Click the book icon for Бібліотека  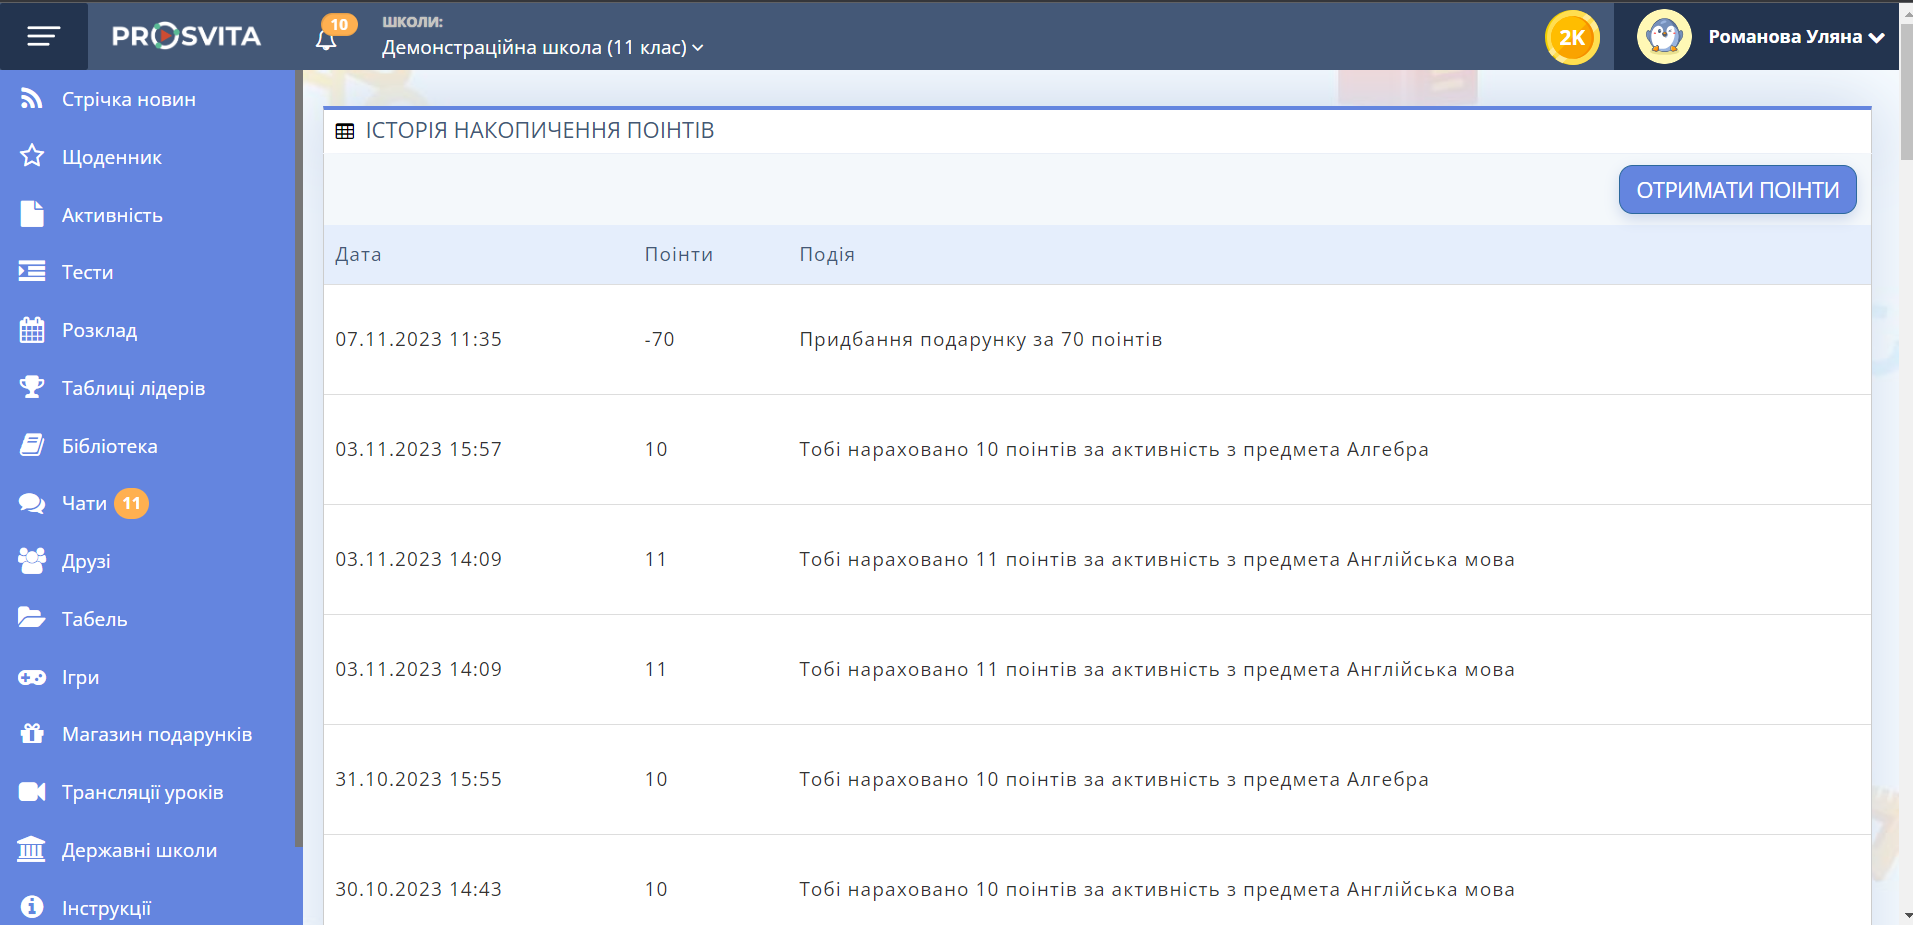tap(32, 445)
